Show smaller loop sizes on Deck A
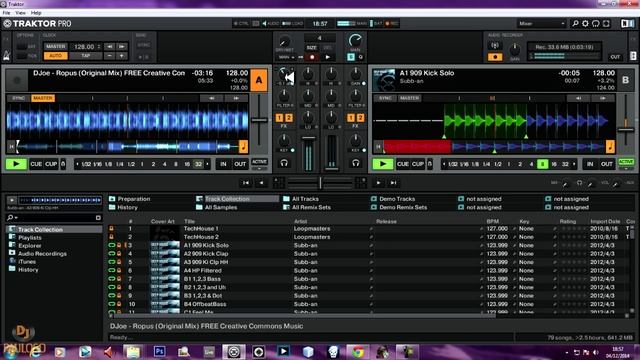This screenshot has width=640, height=360. [77, 164]
